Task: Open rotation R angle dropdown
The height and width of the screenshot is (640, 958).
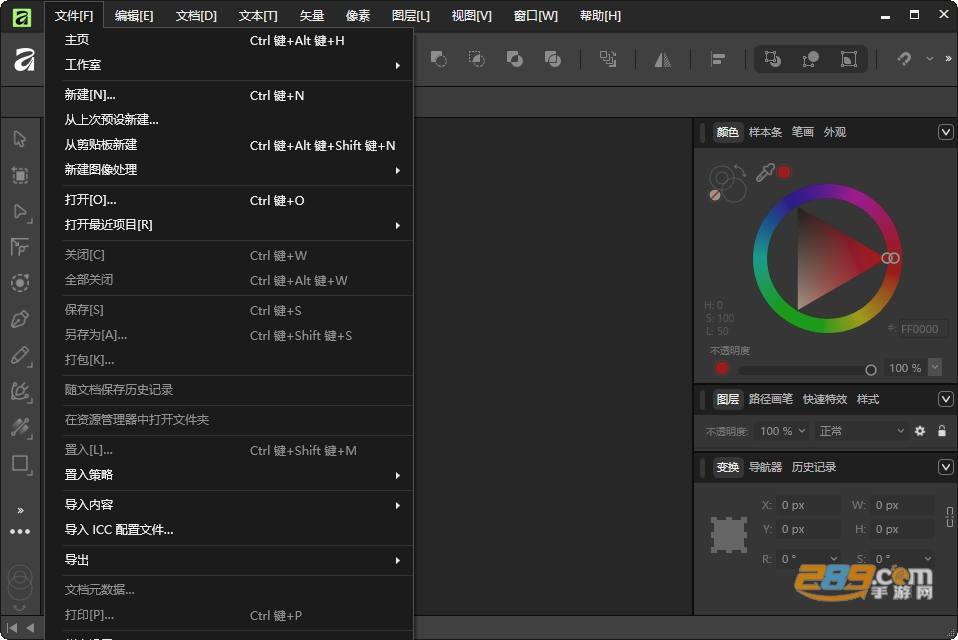Action: (x=833, y=559)
